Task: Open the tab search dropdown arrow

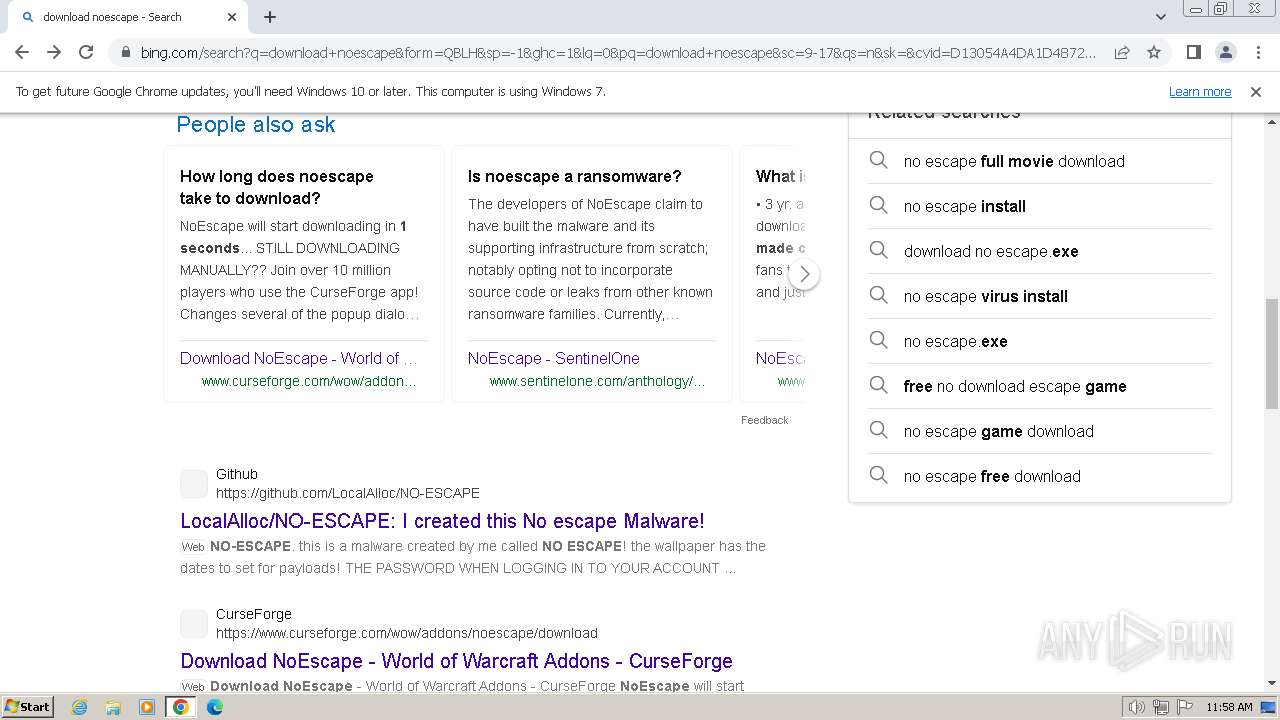Action: pos(1160,16)
